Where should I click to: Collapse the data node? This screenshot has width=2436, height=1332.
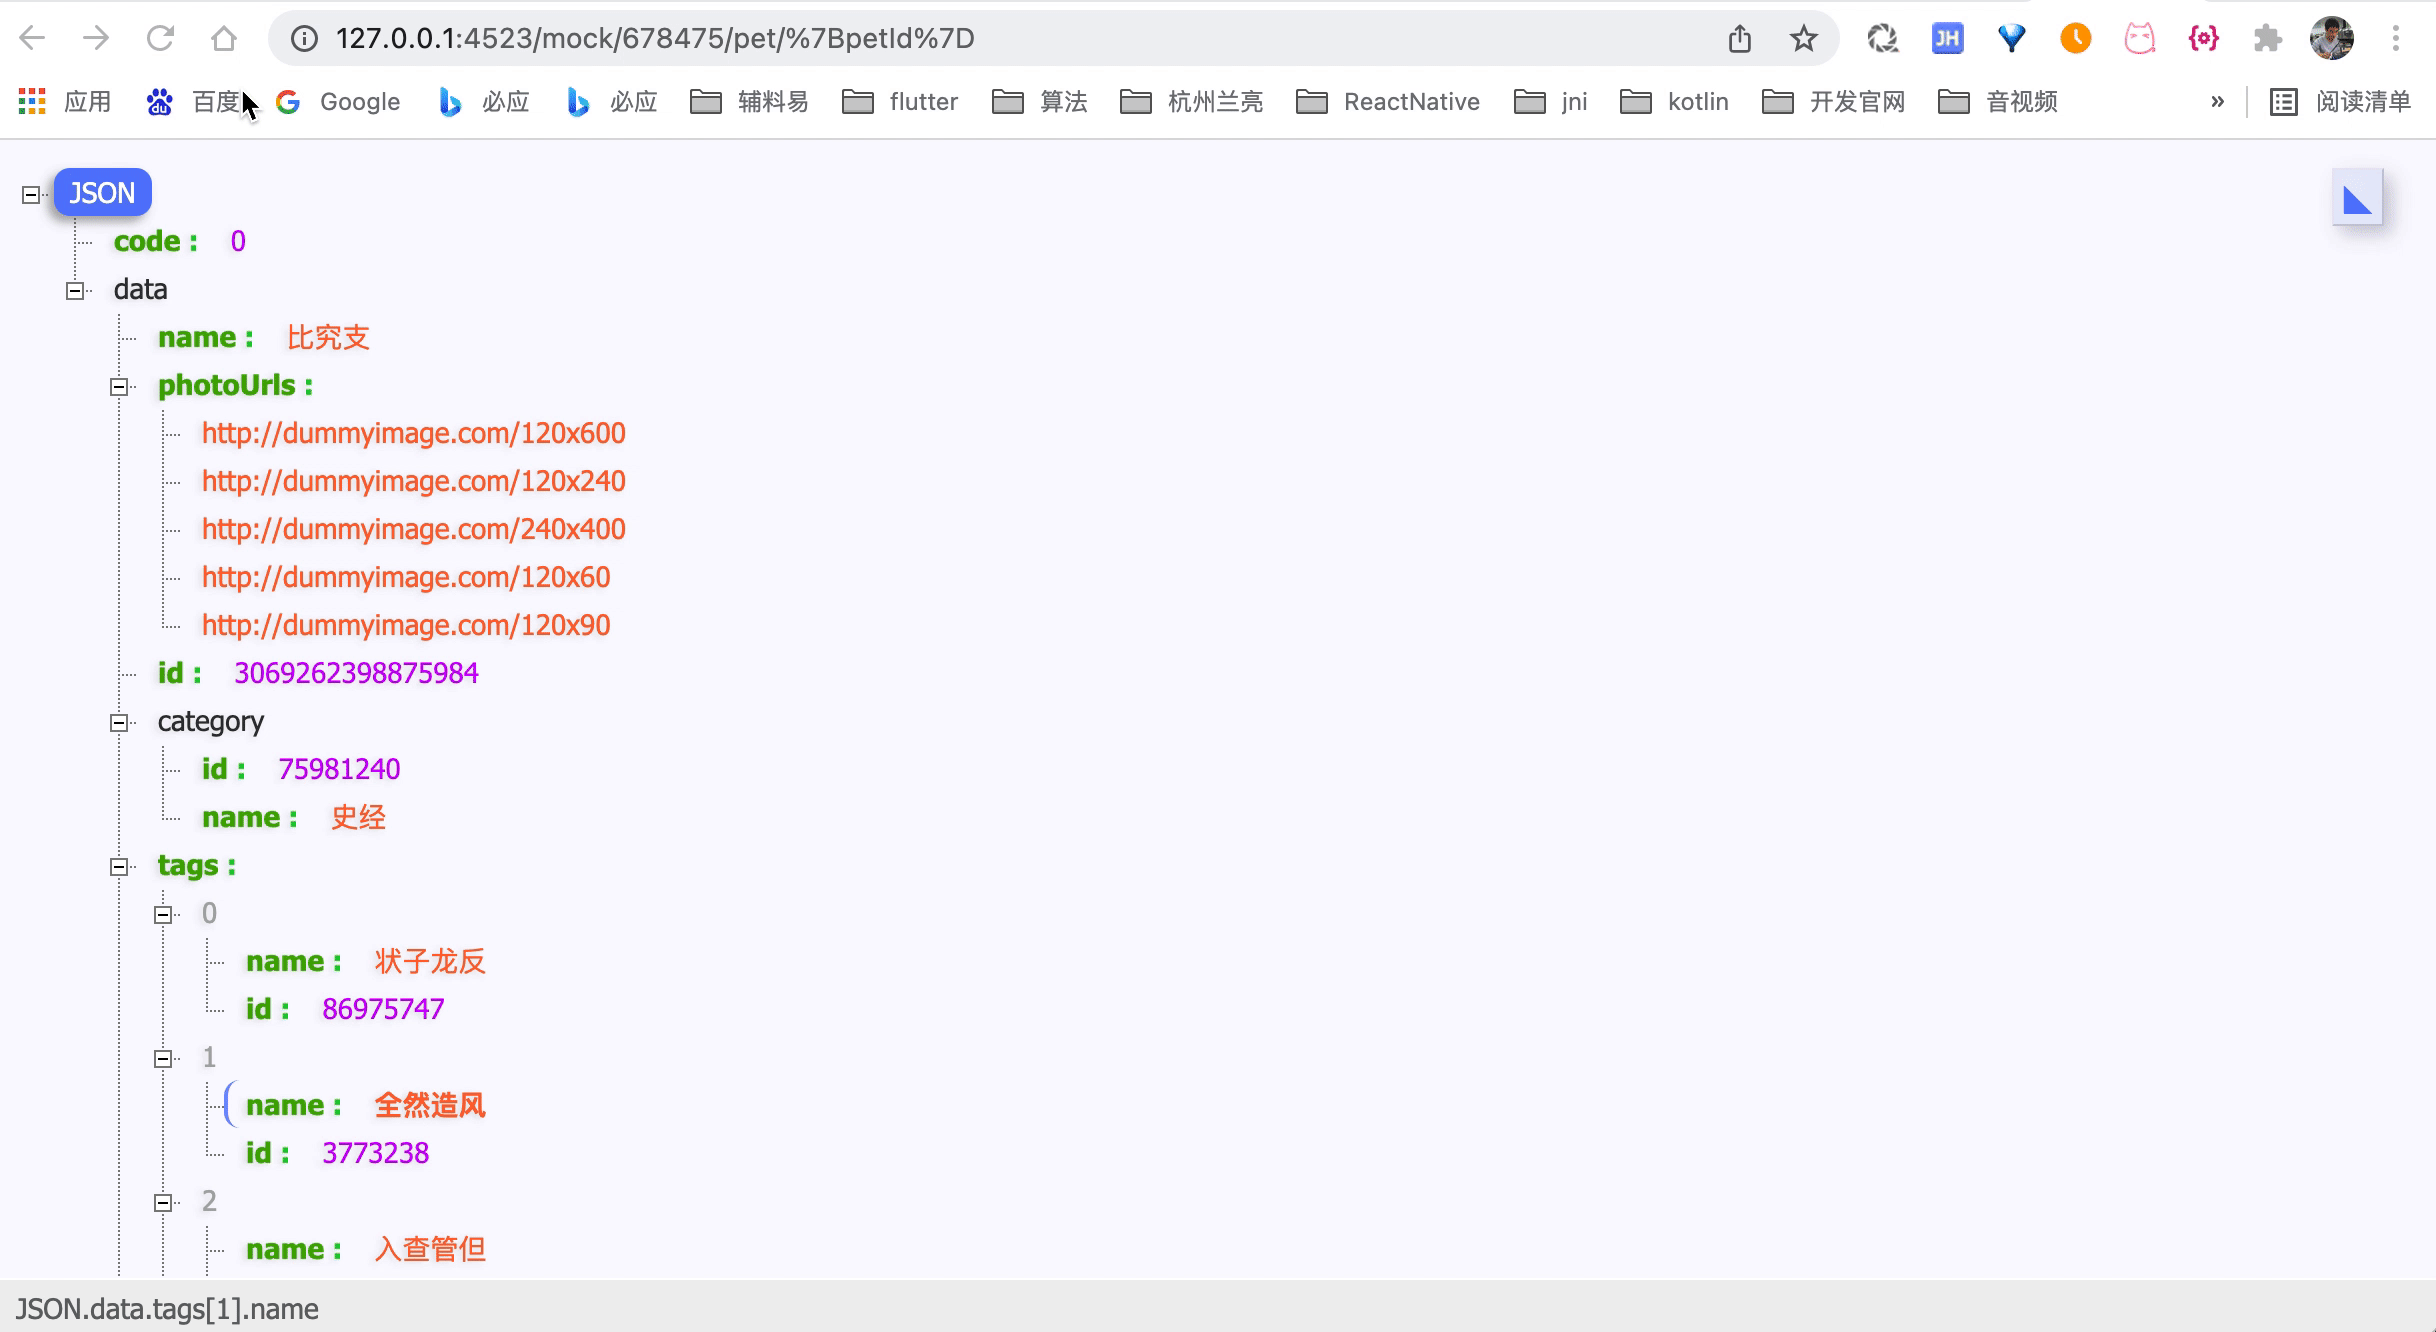[75, 291]
